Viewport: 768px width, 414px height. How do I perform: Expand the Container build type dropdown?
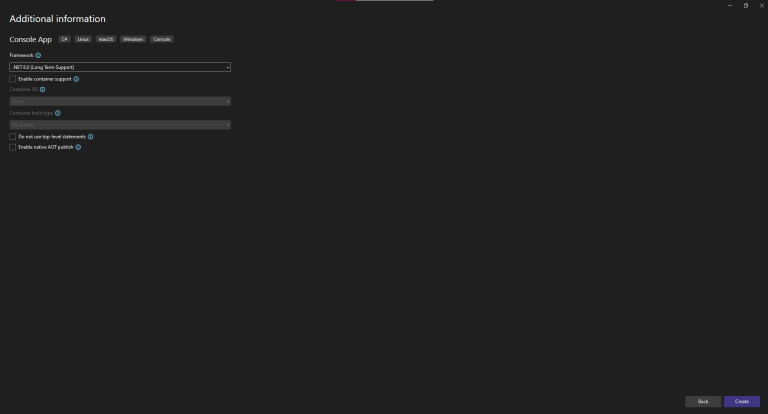pyautogui.click(x=120, y=125)
